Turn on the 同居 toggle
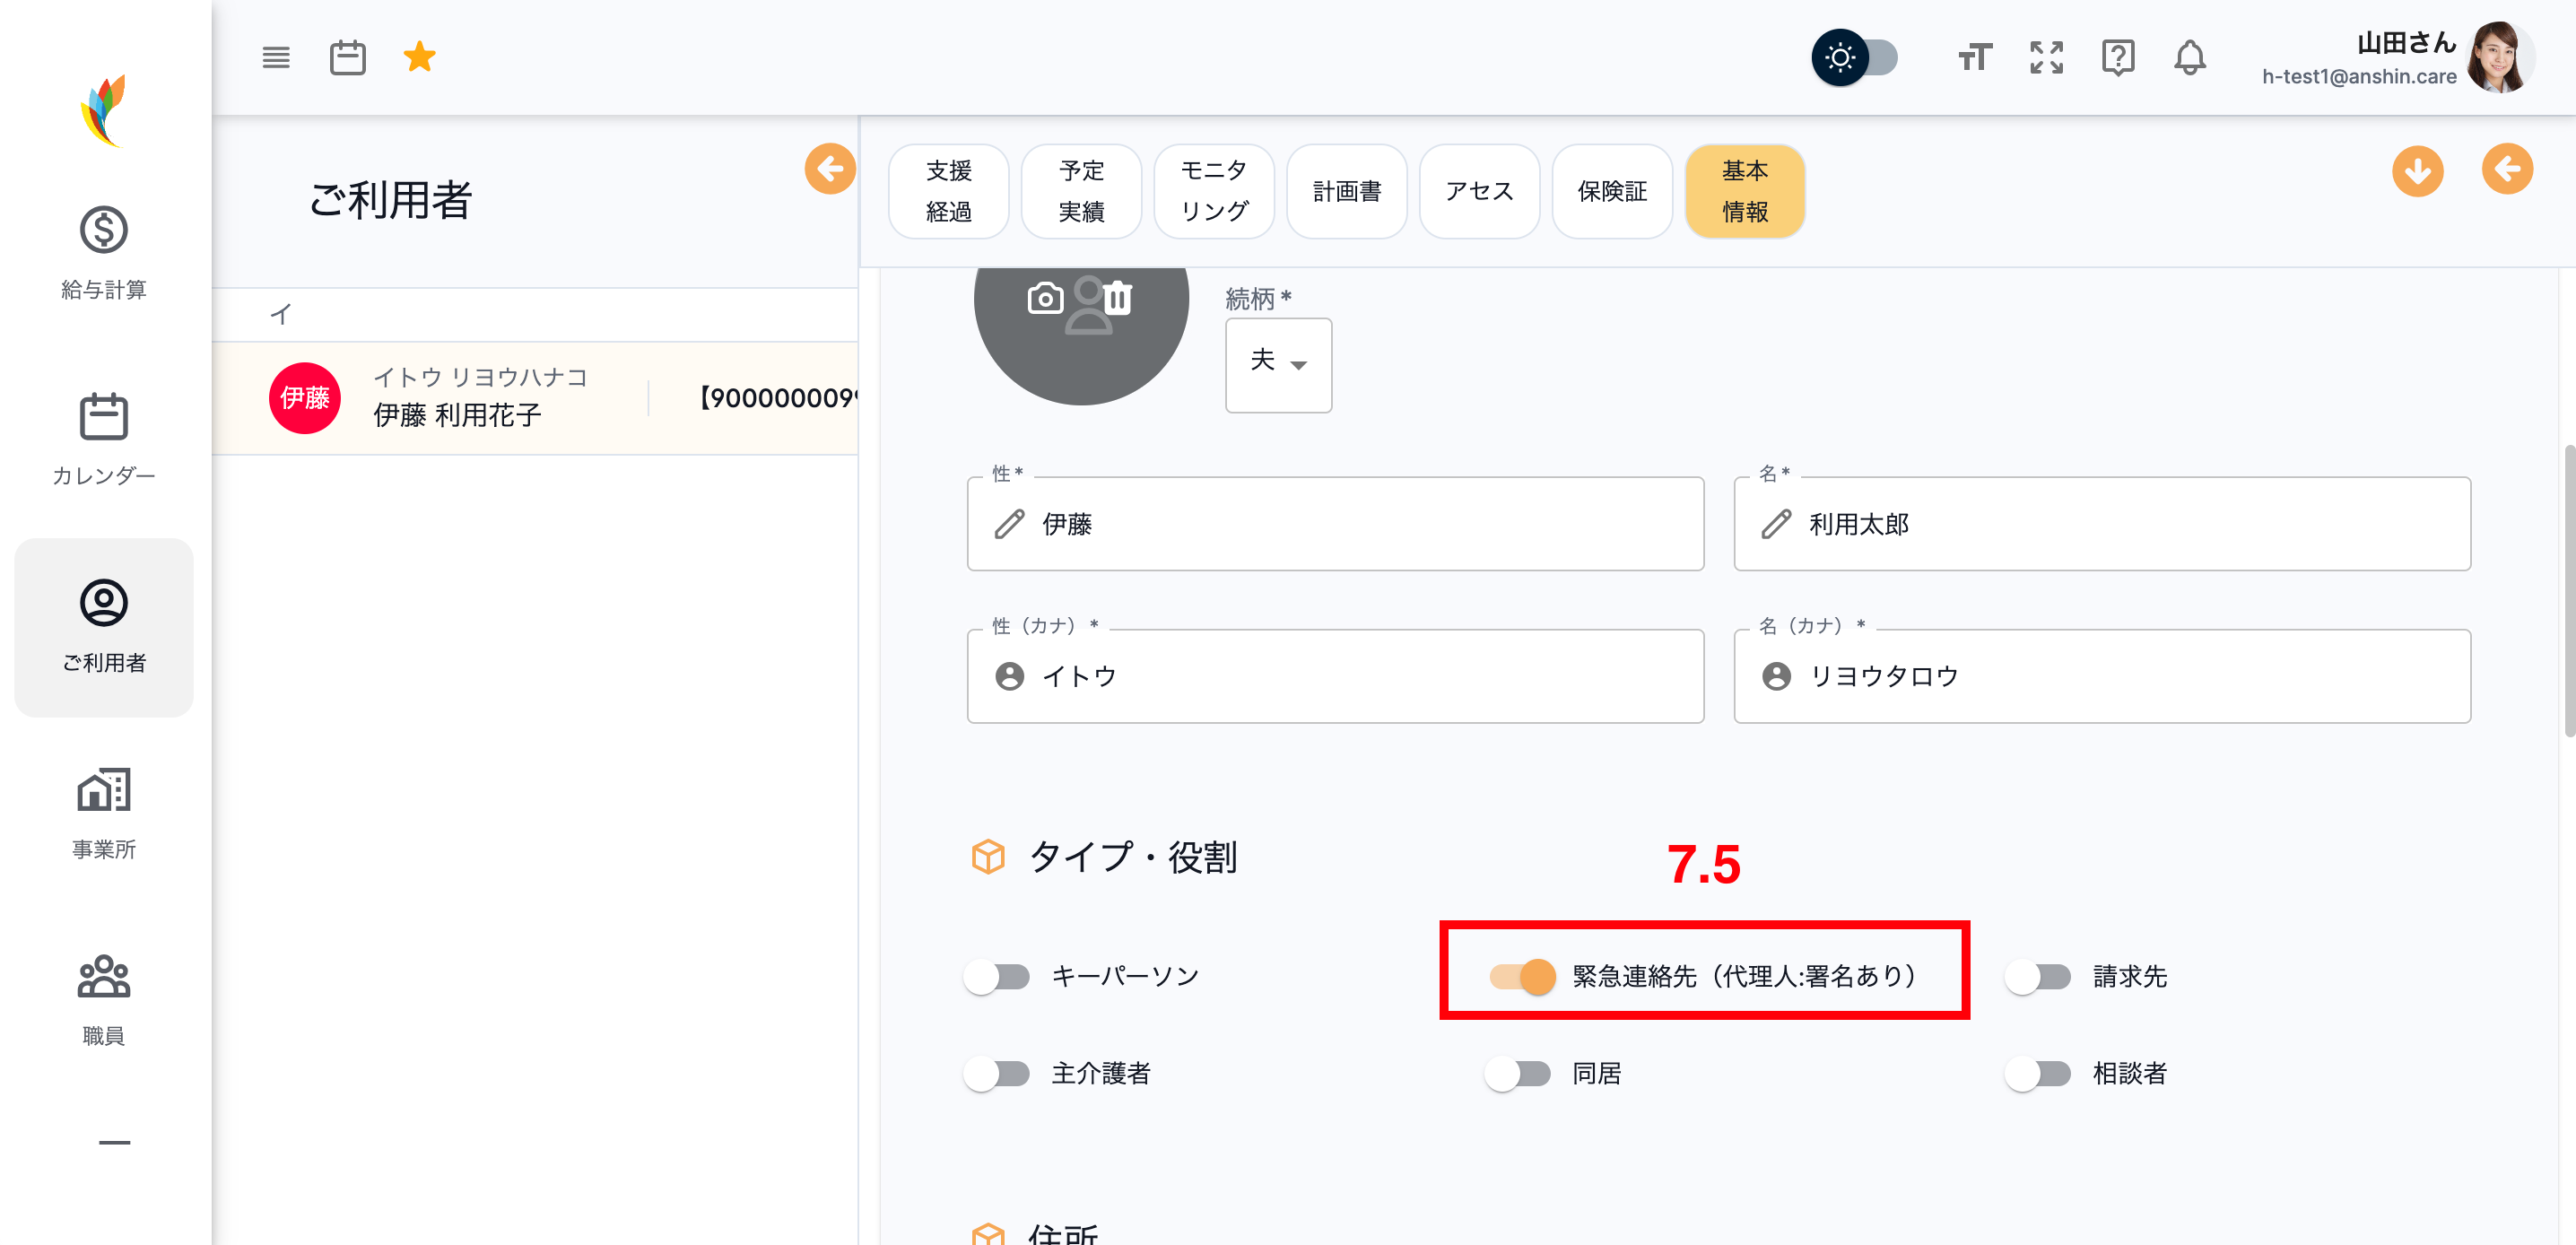The height and width of the screenshot is (1245, 2576). point(1517,1073)
